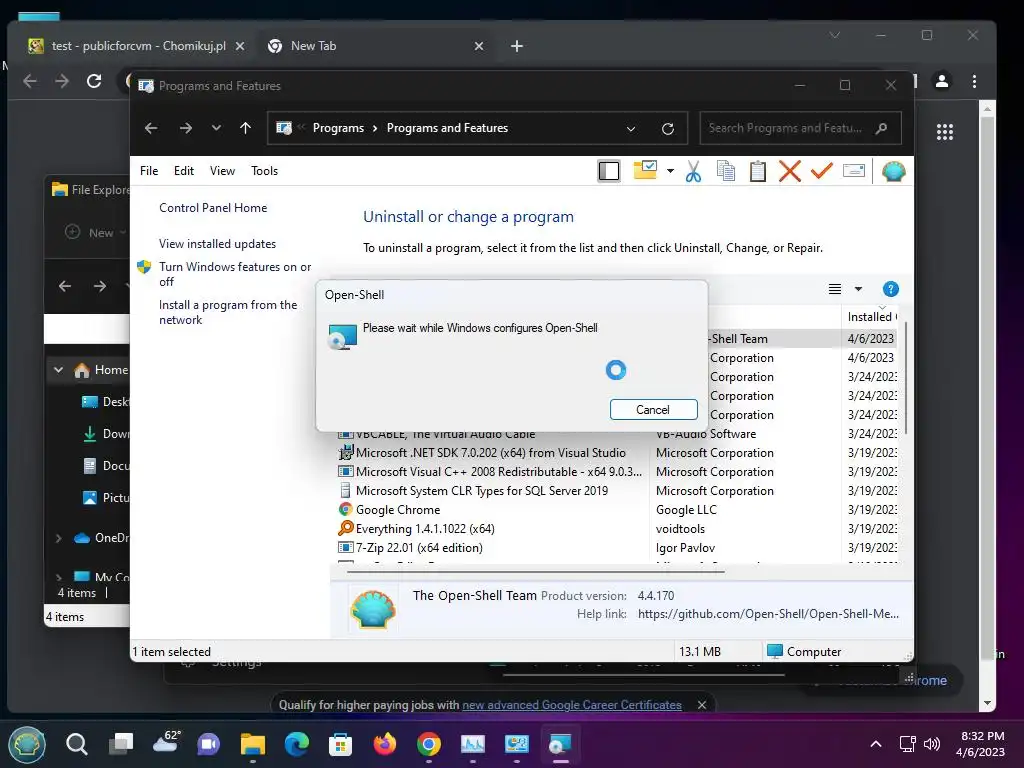Select Microsoft .NET SDK 7.0.202 row

[490, 453]
